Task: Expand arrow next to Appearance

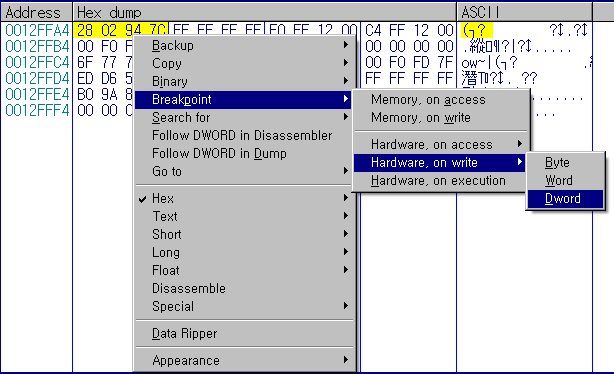Action: pyautogui.click(x=346, y=360)
